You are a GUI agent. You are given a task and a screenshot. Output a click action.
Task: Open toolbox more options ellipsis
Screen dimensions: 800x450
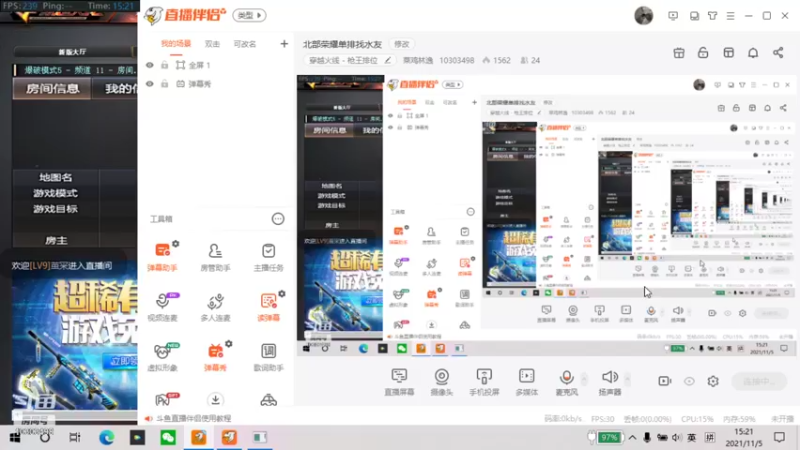click(x=278, y=219)
